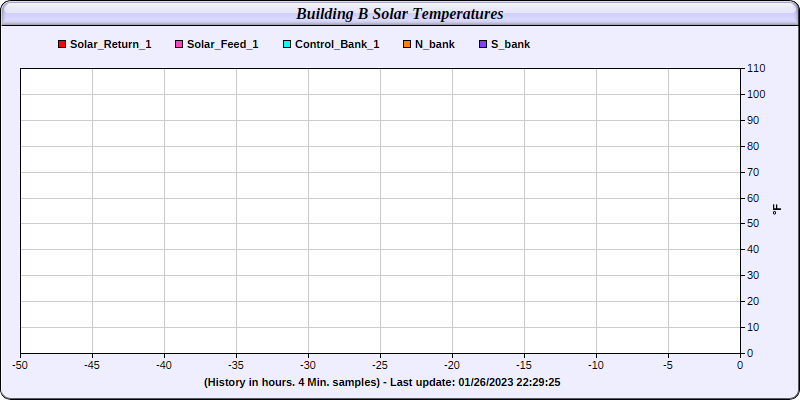Click the -45 hour axis label
This screenshot has height=400, width=800.
tap(92, 365)
